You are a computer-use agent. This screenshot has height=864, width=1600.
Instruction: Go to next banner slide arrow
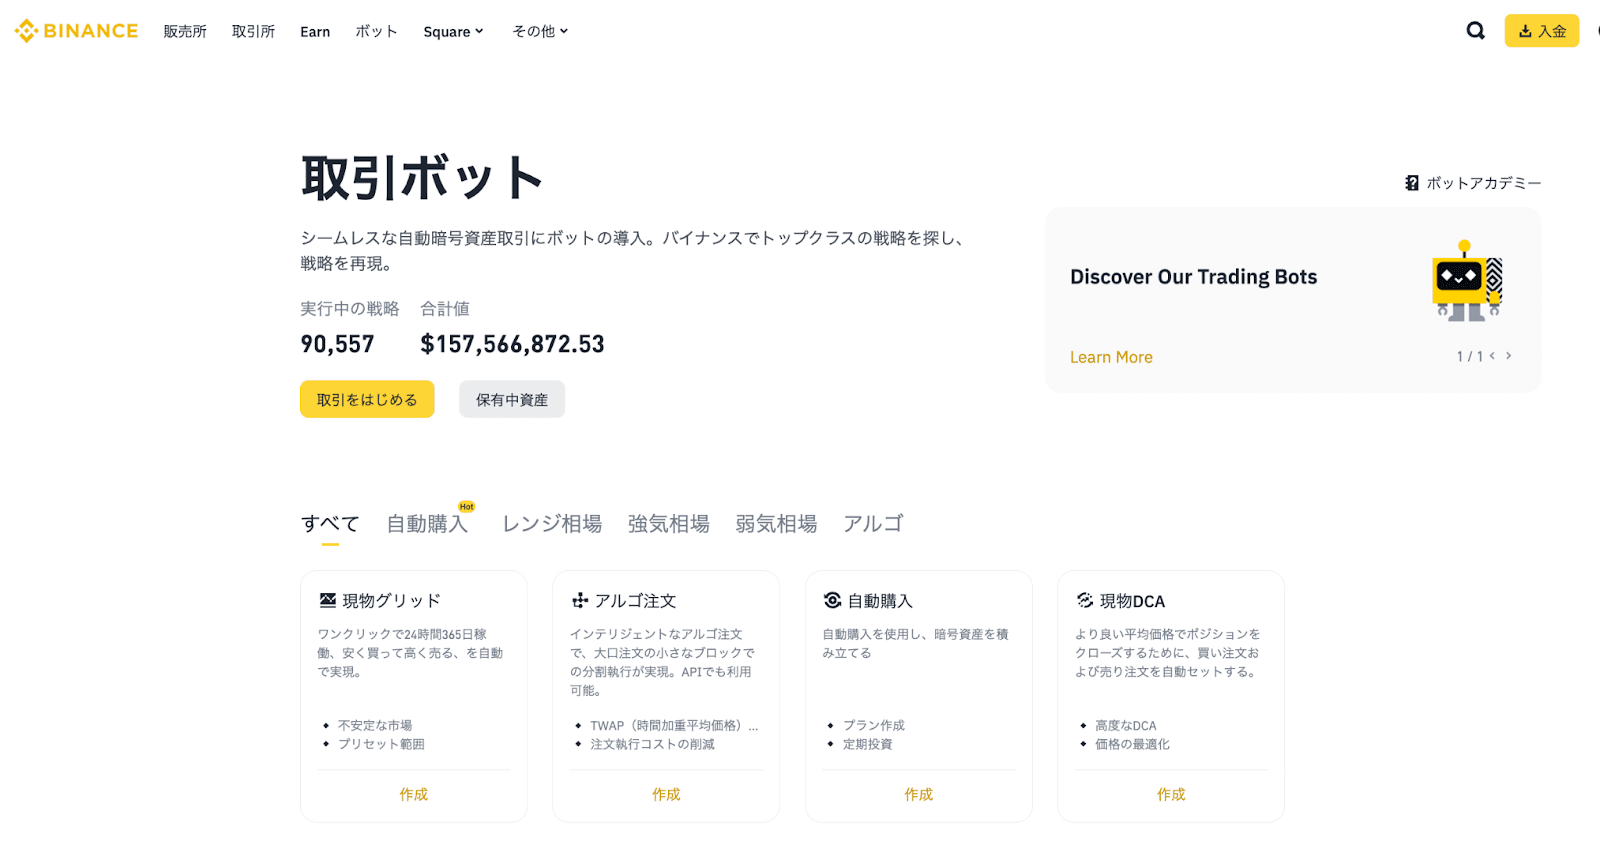point(1509,356)
